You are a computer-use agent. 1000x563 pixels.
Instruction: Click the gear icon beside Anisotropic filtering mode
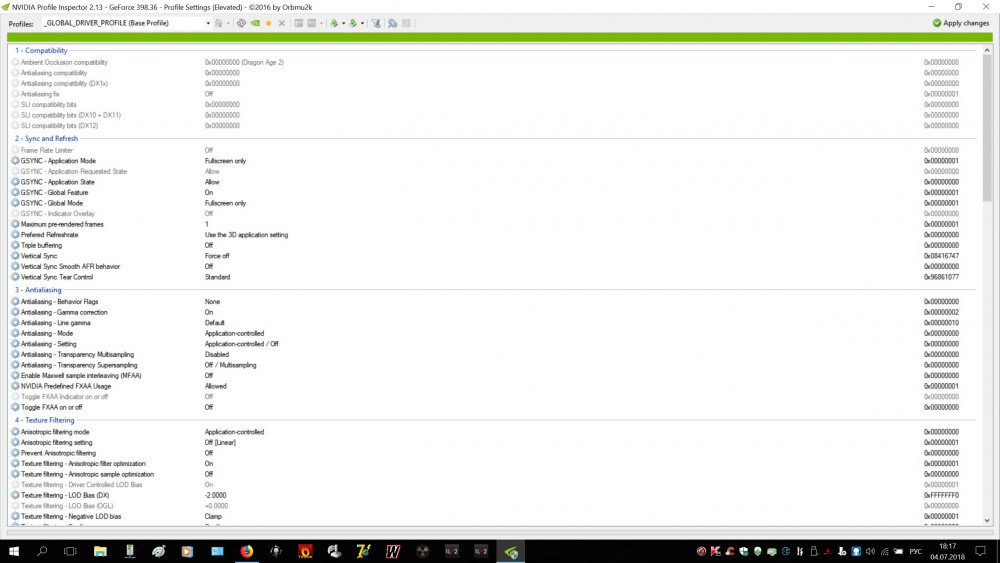pyautogui.click(x=15, y=432)
